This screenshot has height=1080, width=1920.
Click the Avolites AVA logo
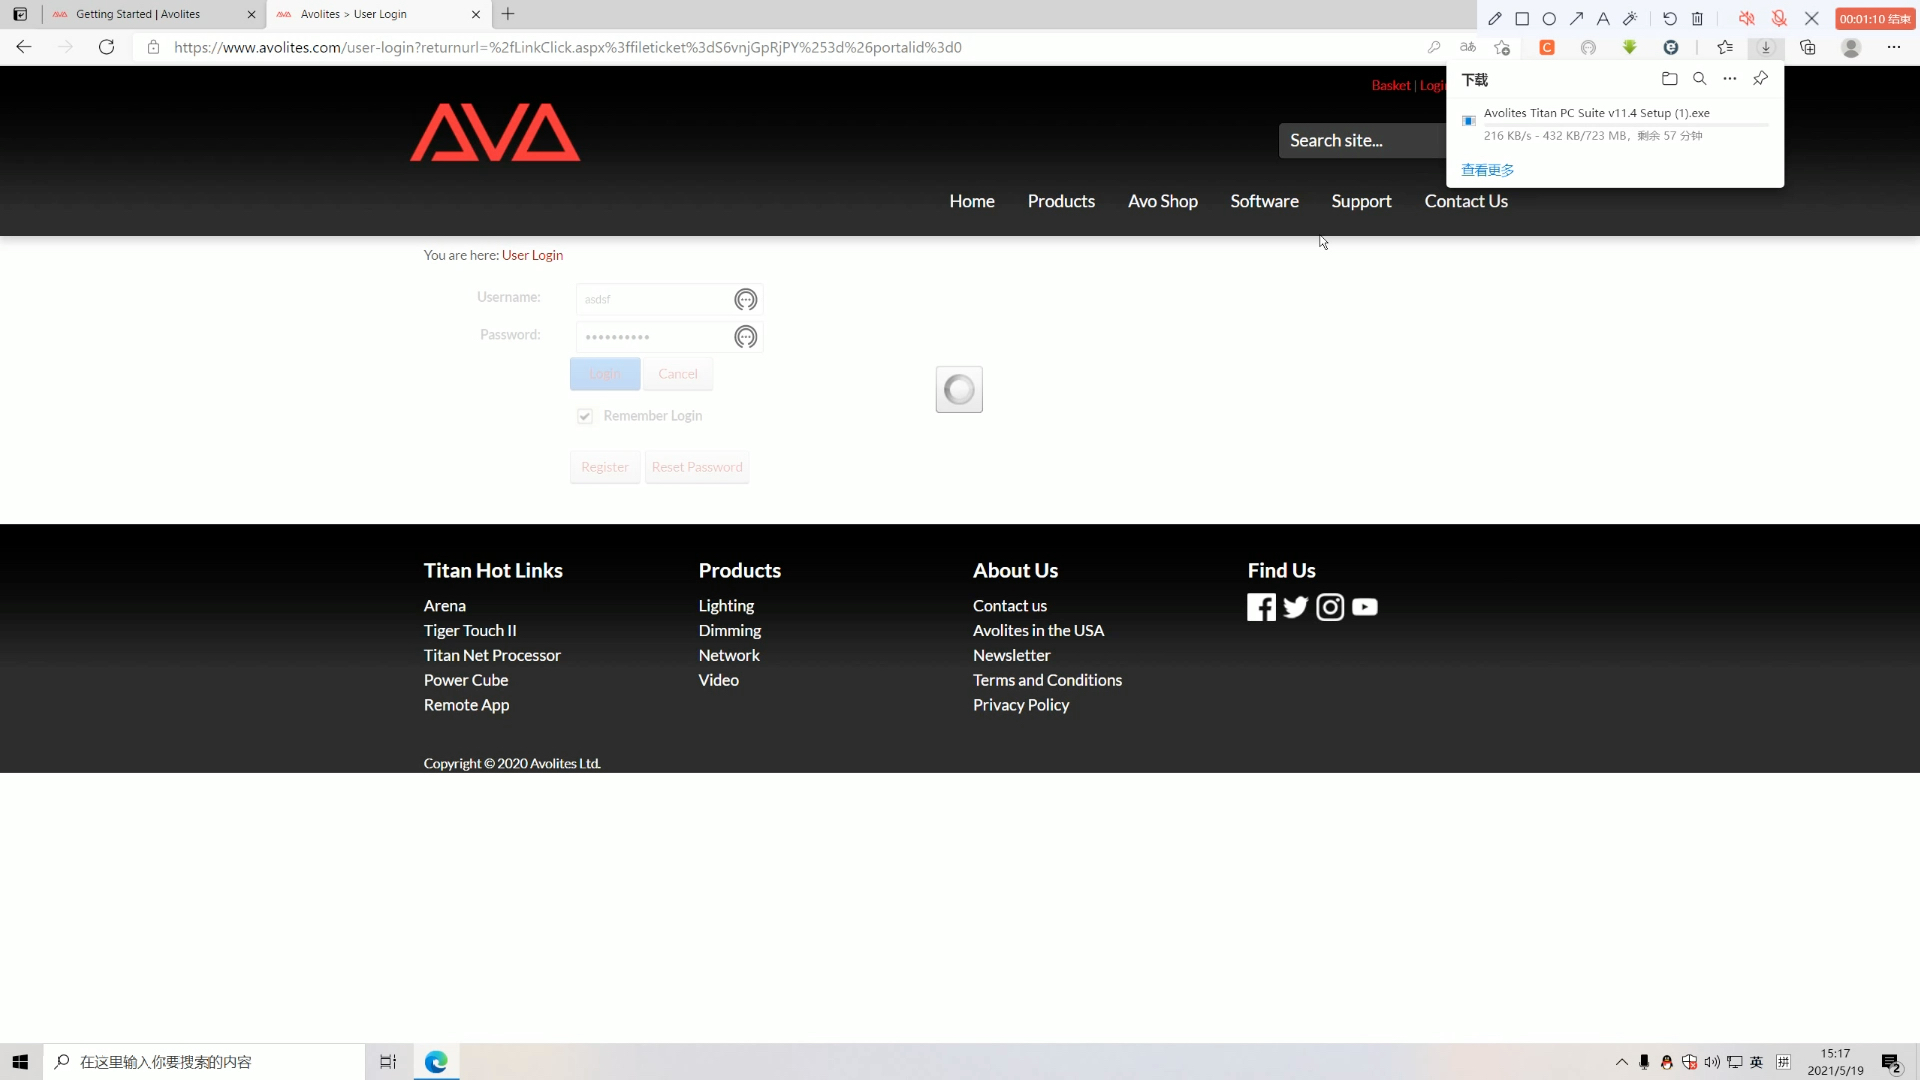[495, 132]
